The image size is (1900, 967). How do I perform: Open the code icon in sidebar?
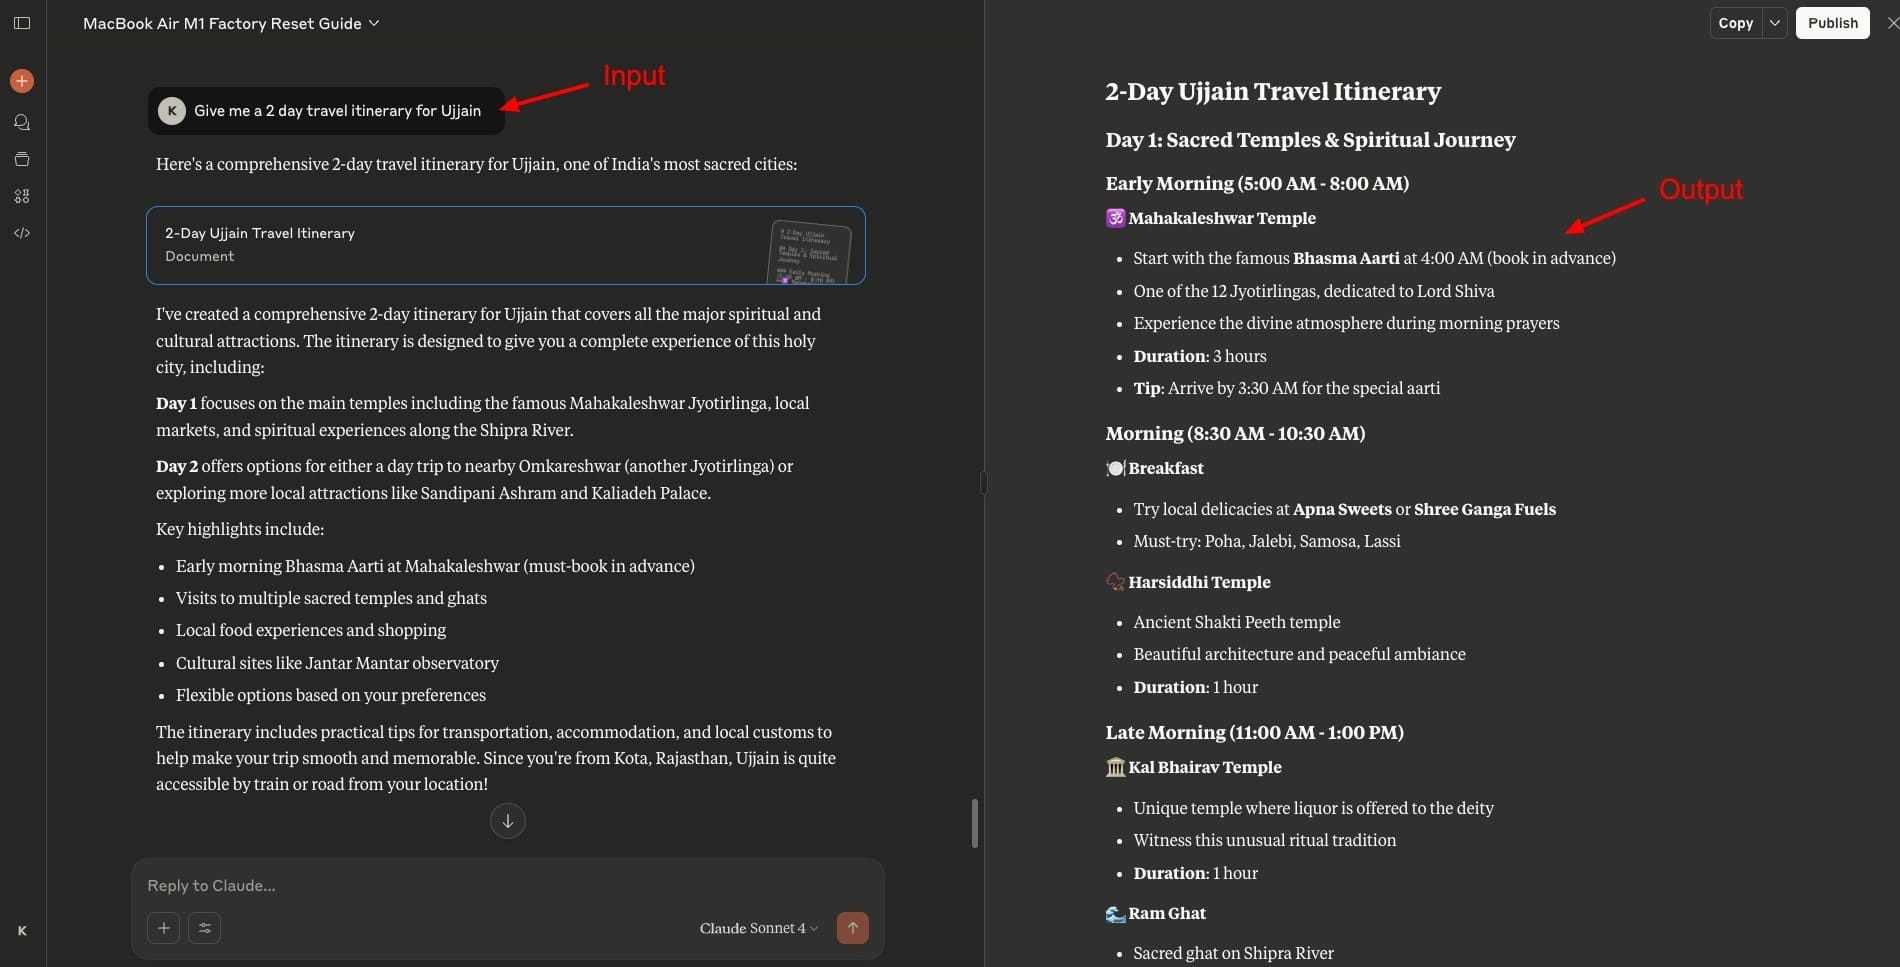tap(22, 233)
